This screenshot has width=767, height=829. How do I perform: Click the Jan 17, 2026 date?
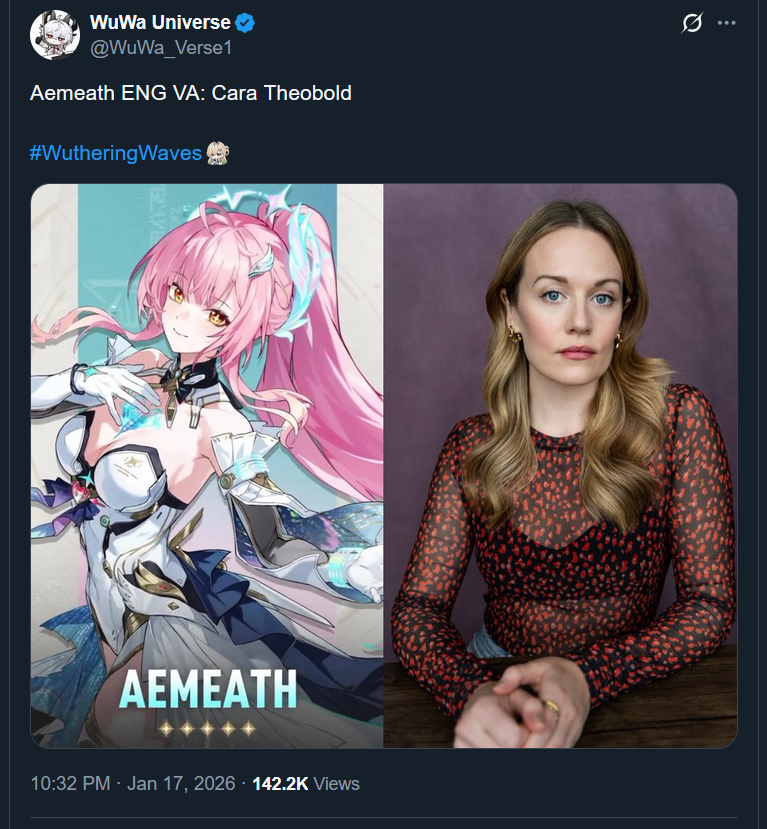181,783
